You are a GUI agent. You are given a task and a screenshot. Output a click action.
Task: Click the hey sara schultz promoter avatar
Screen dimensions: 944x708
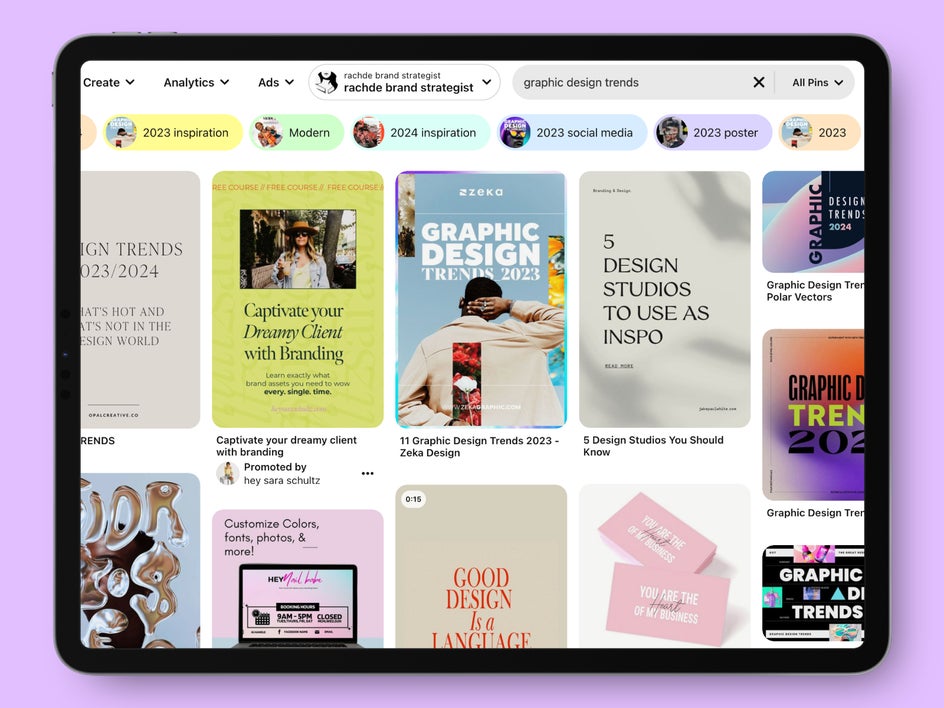(x=228, y=474)
